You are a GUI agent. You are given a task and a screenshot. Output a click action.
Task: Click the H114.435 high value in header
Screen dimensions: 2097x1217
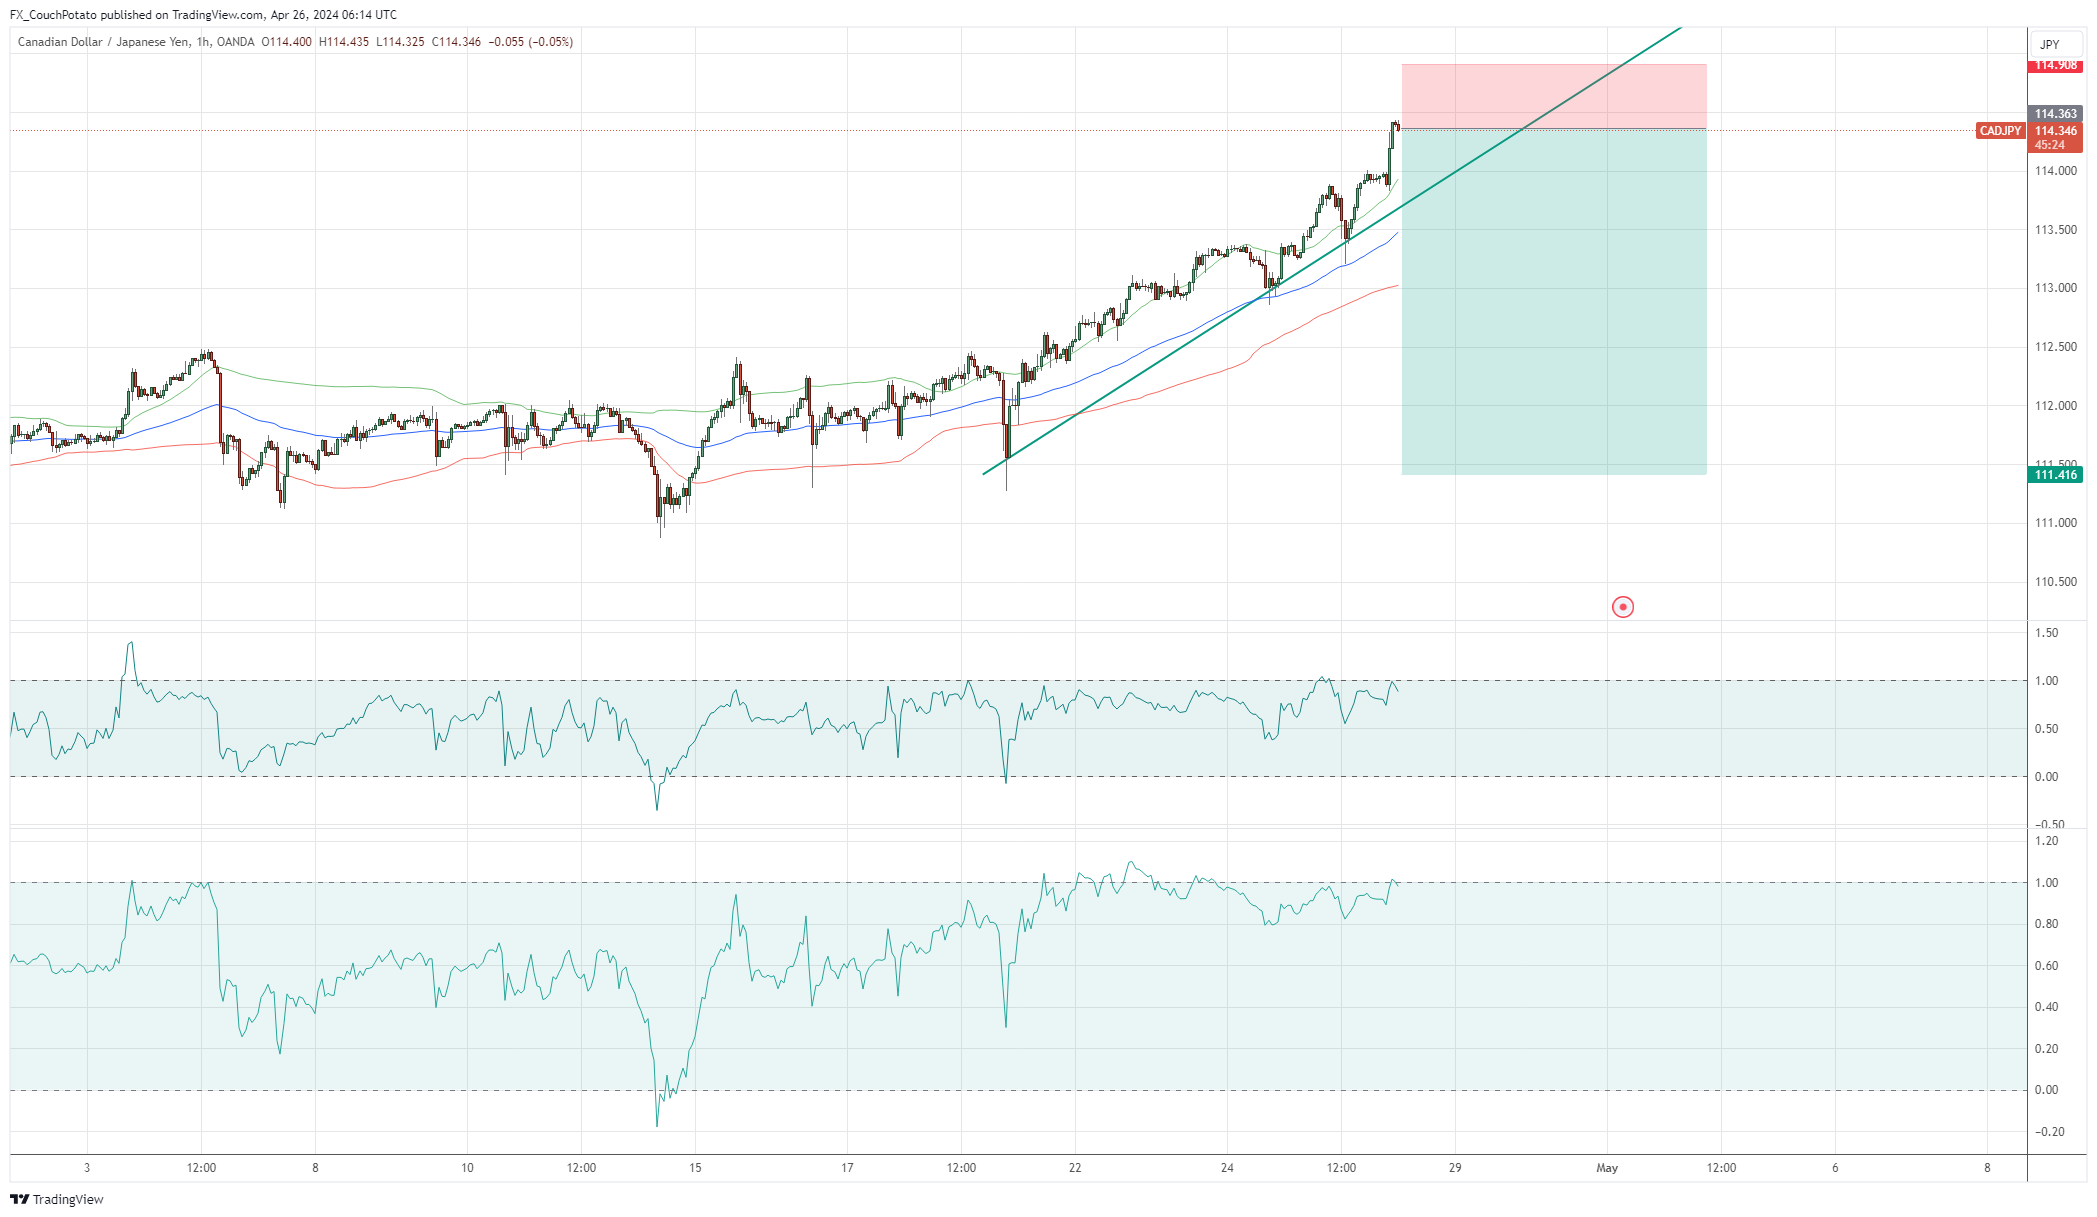(x=344, y=42)
